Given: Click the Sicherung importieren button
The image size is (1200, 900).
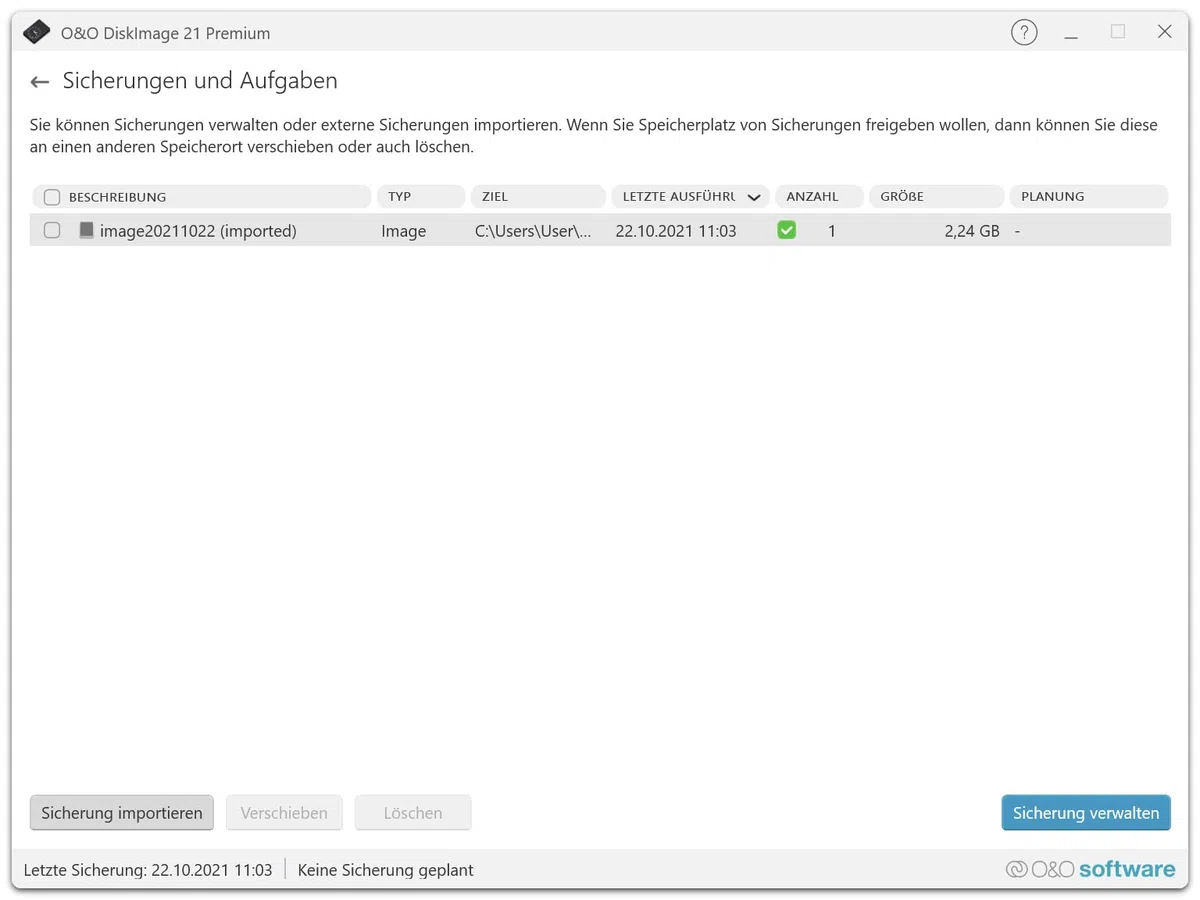Looking at the screenshot, I should [122, 813].
